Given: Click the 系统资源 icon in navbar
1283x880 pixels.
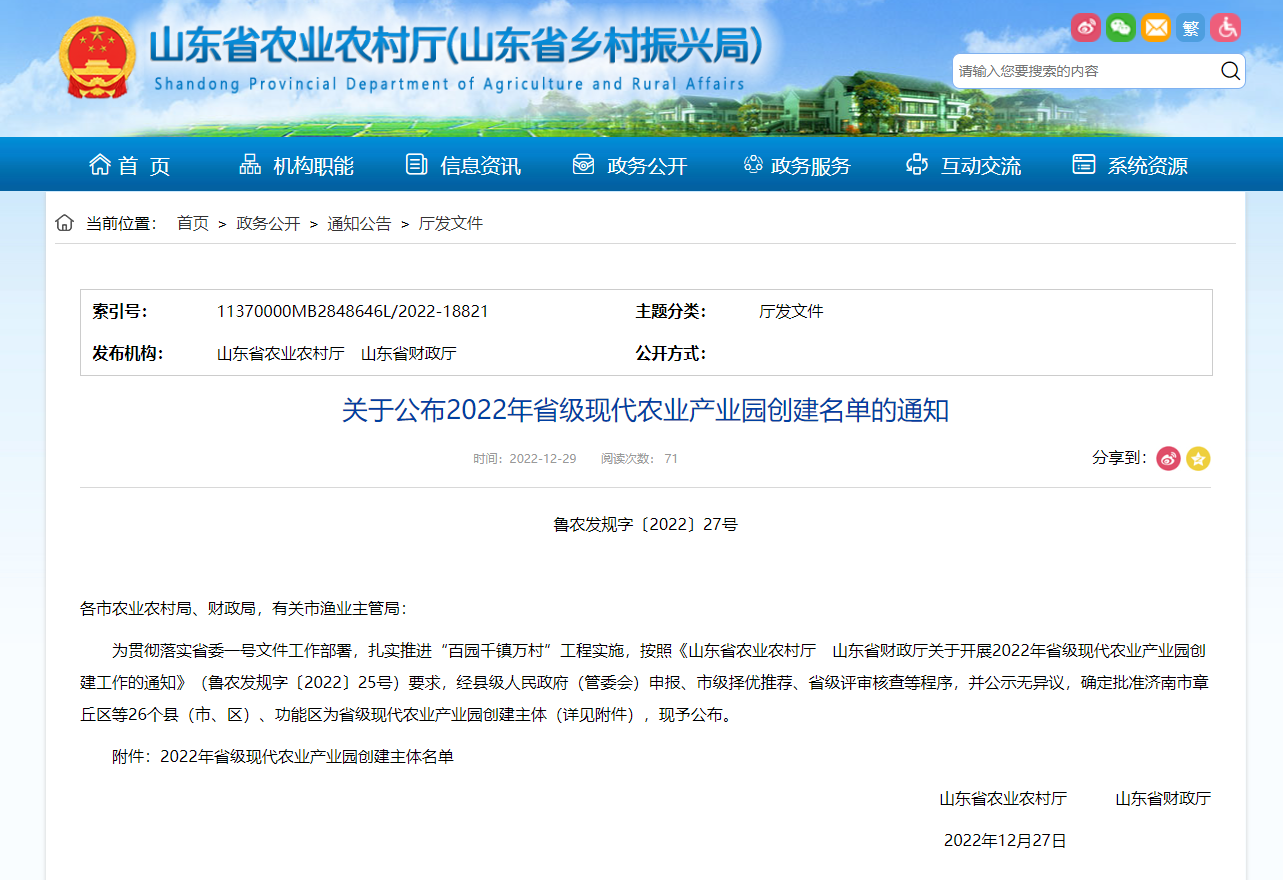Looking at the screenshot, I should [x=1084, y=165].
